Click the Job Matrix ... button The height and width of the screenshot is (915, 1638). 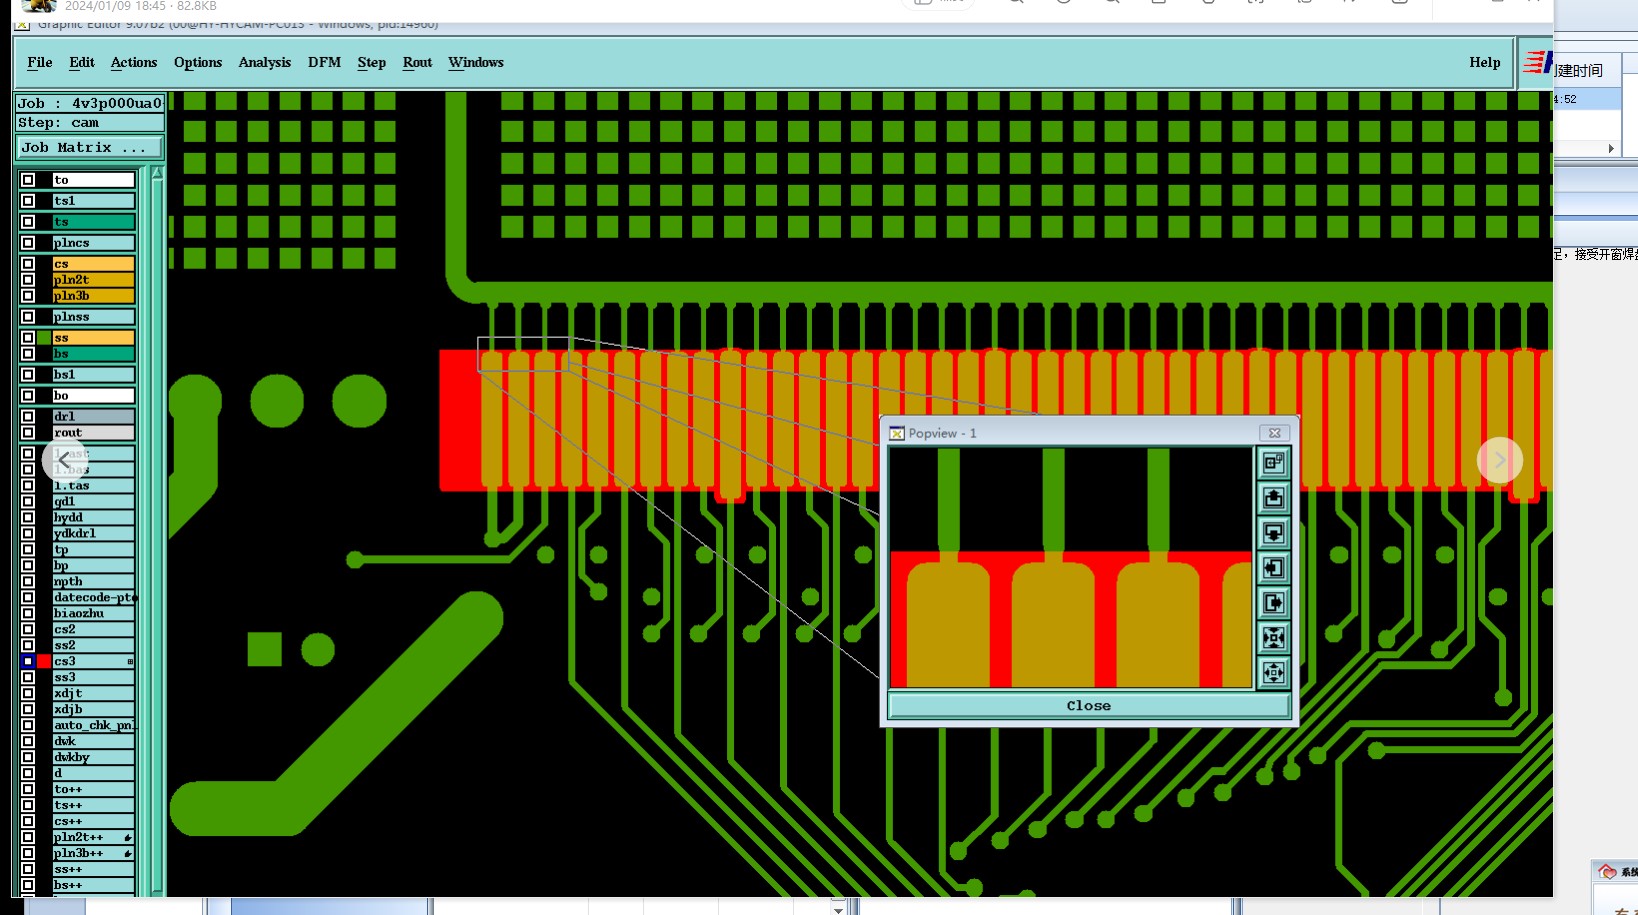(x=89, y=147)
